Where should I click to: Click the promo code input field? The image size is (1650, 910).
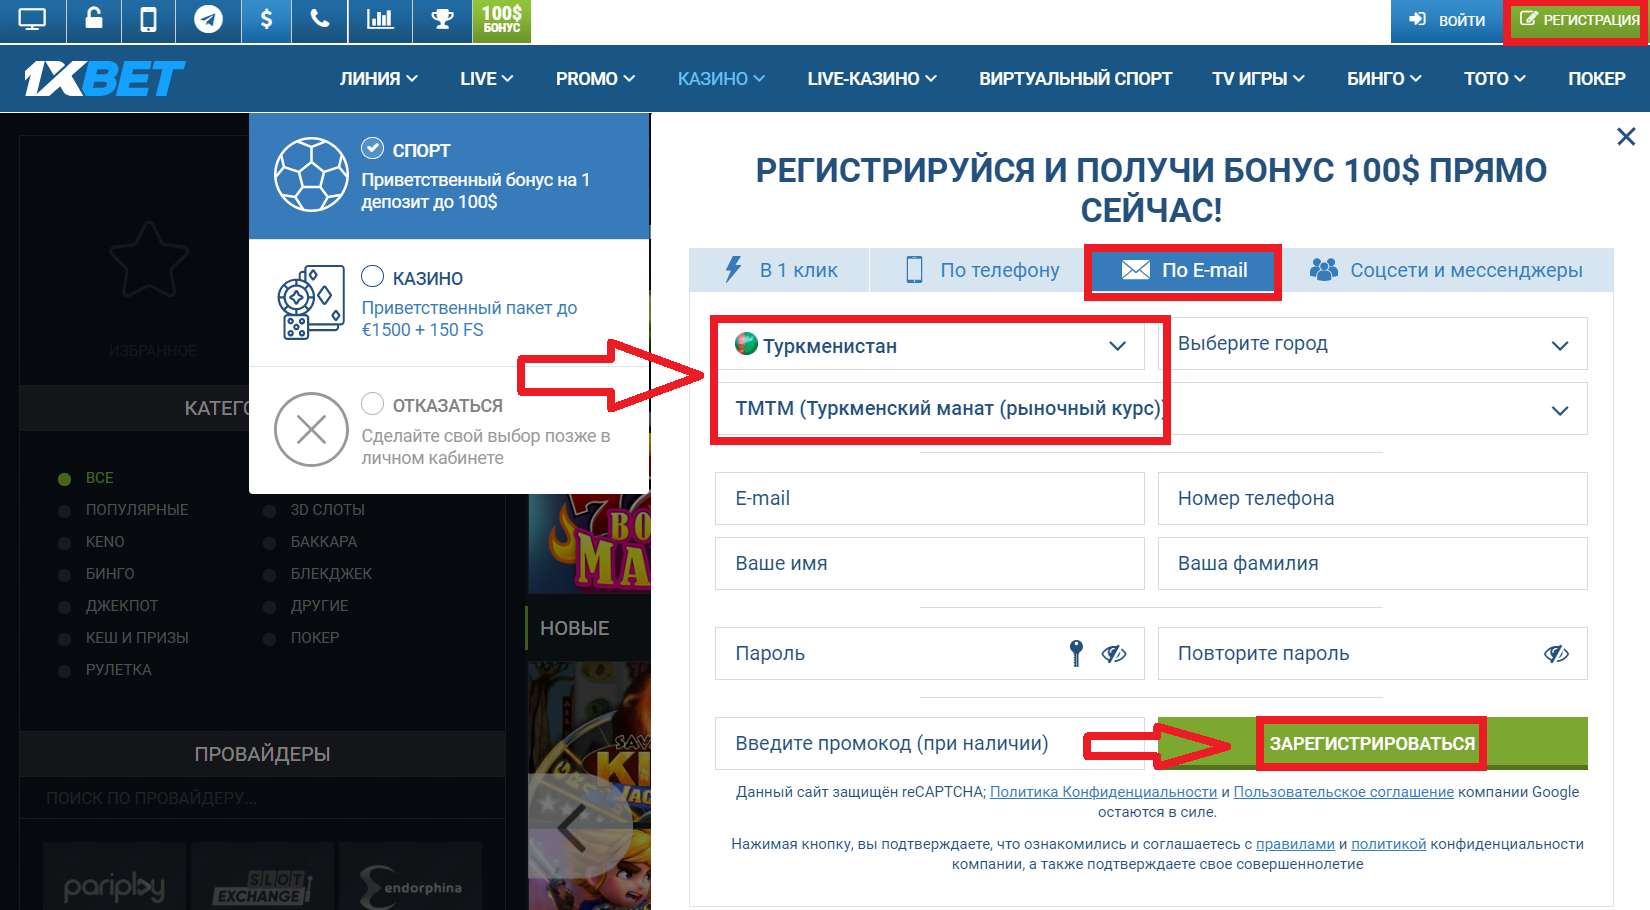pyautogui.click(x=930, y=743)
